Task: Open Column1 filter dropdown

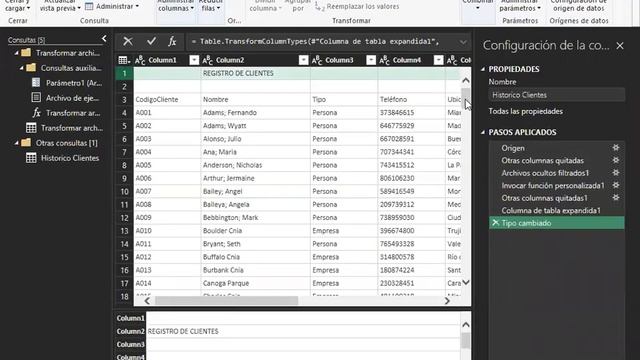Action: pos(194,60)
